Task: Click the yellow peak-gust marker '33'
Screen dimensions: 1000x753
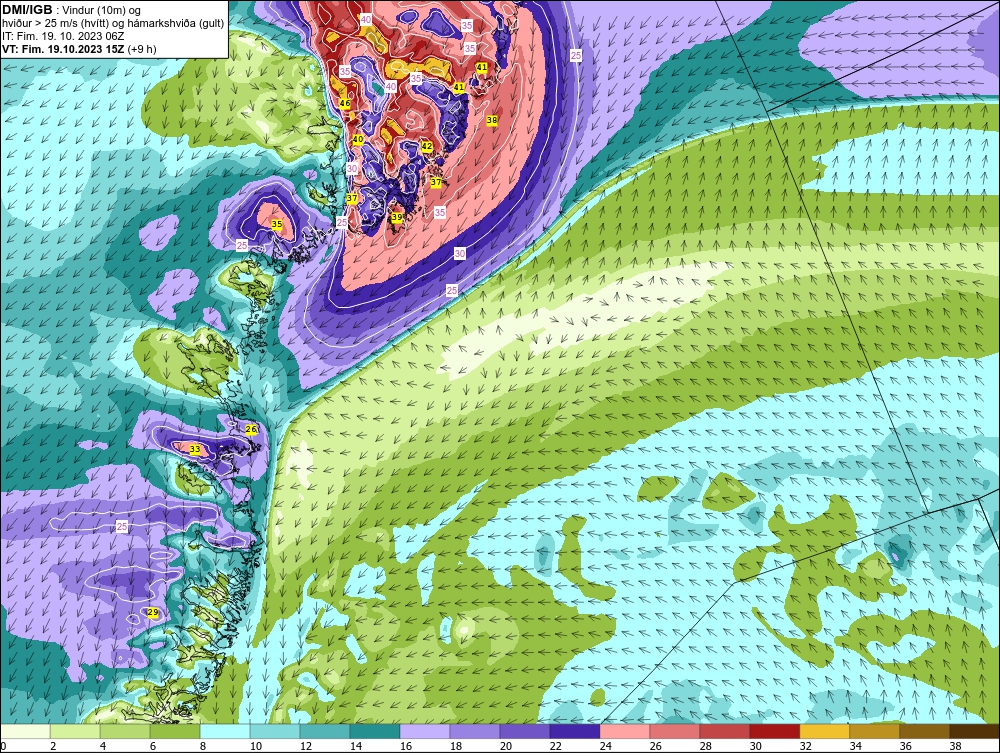Action: [195, 450]
